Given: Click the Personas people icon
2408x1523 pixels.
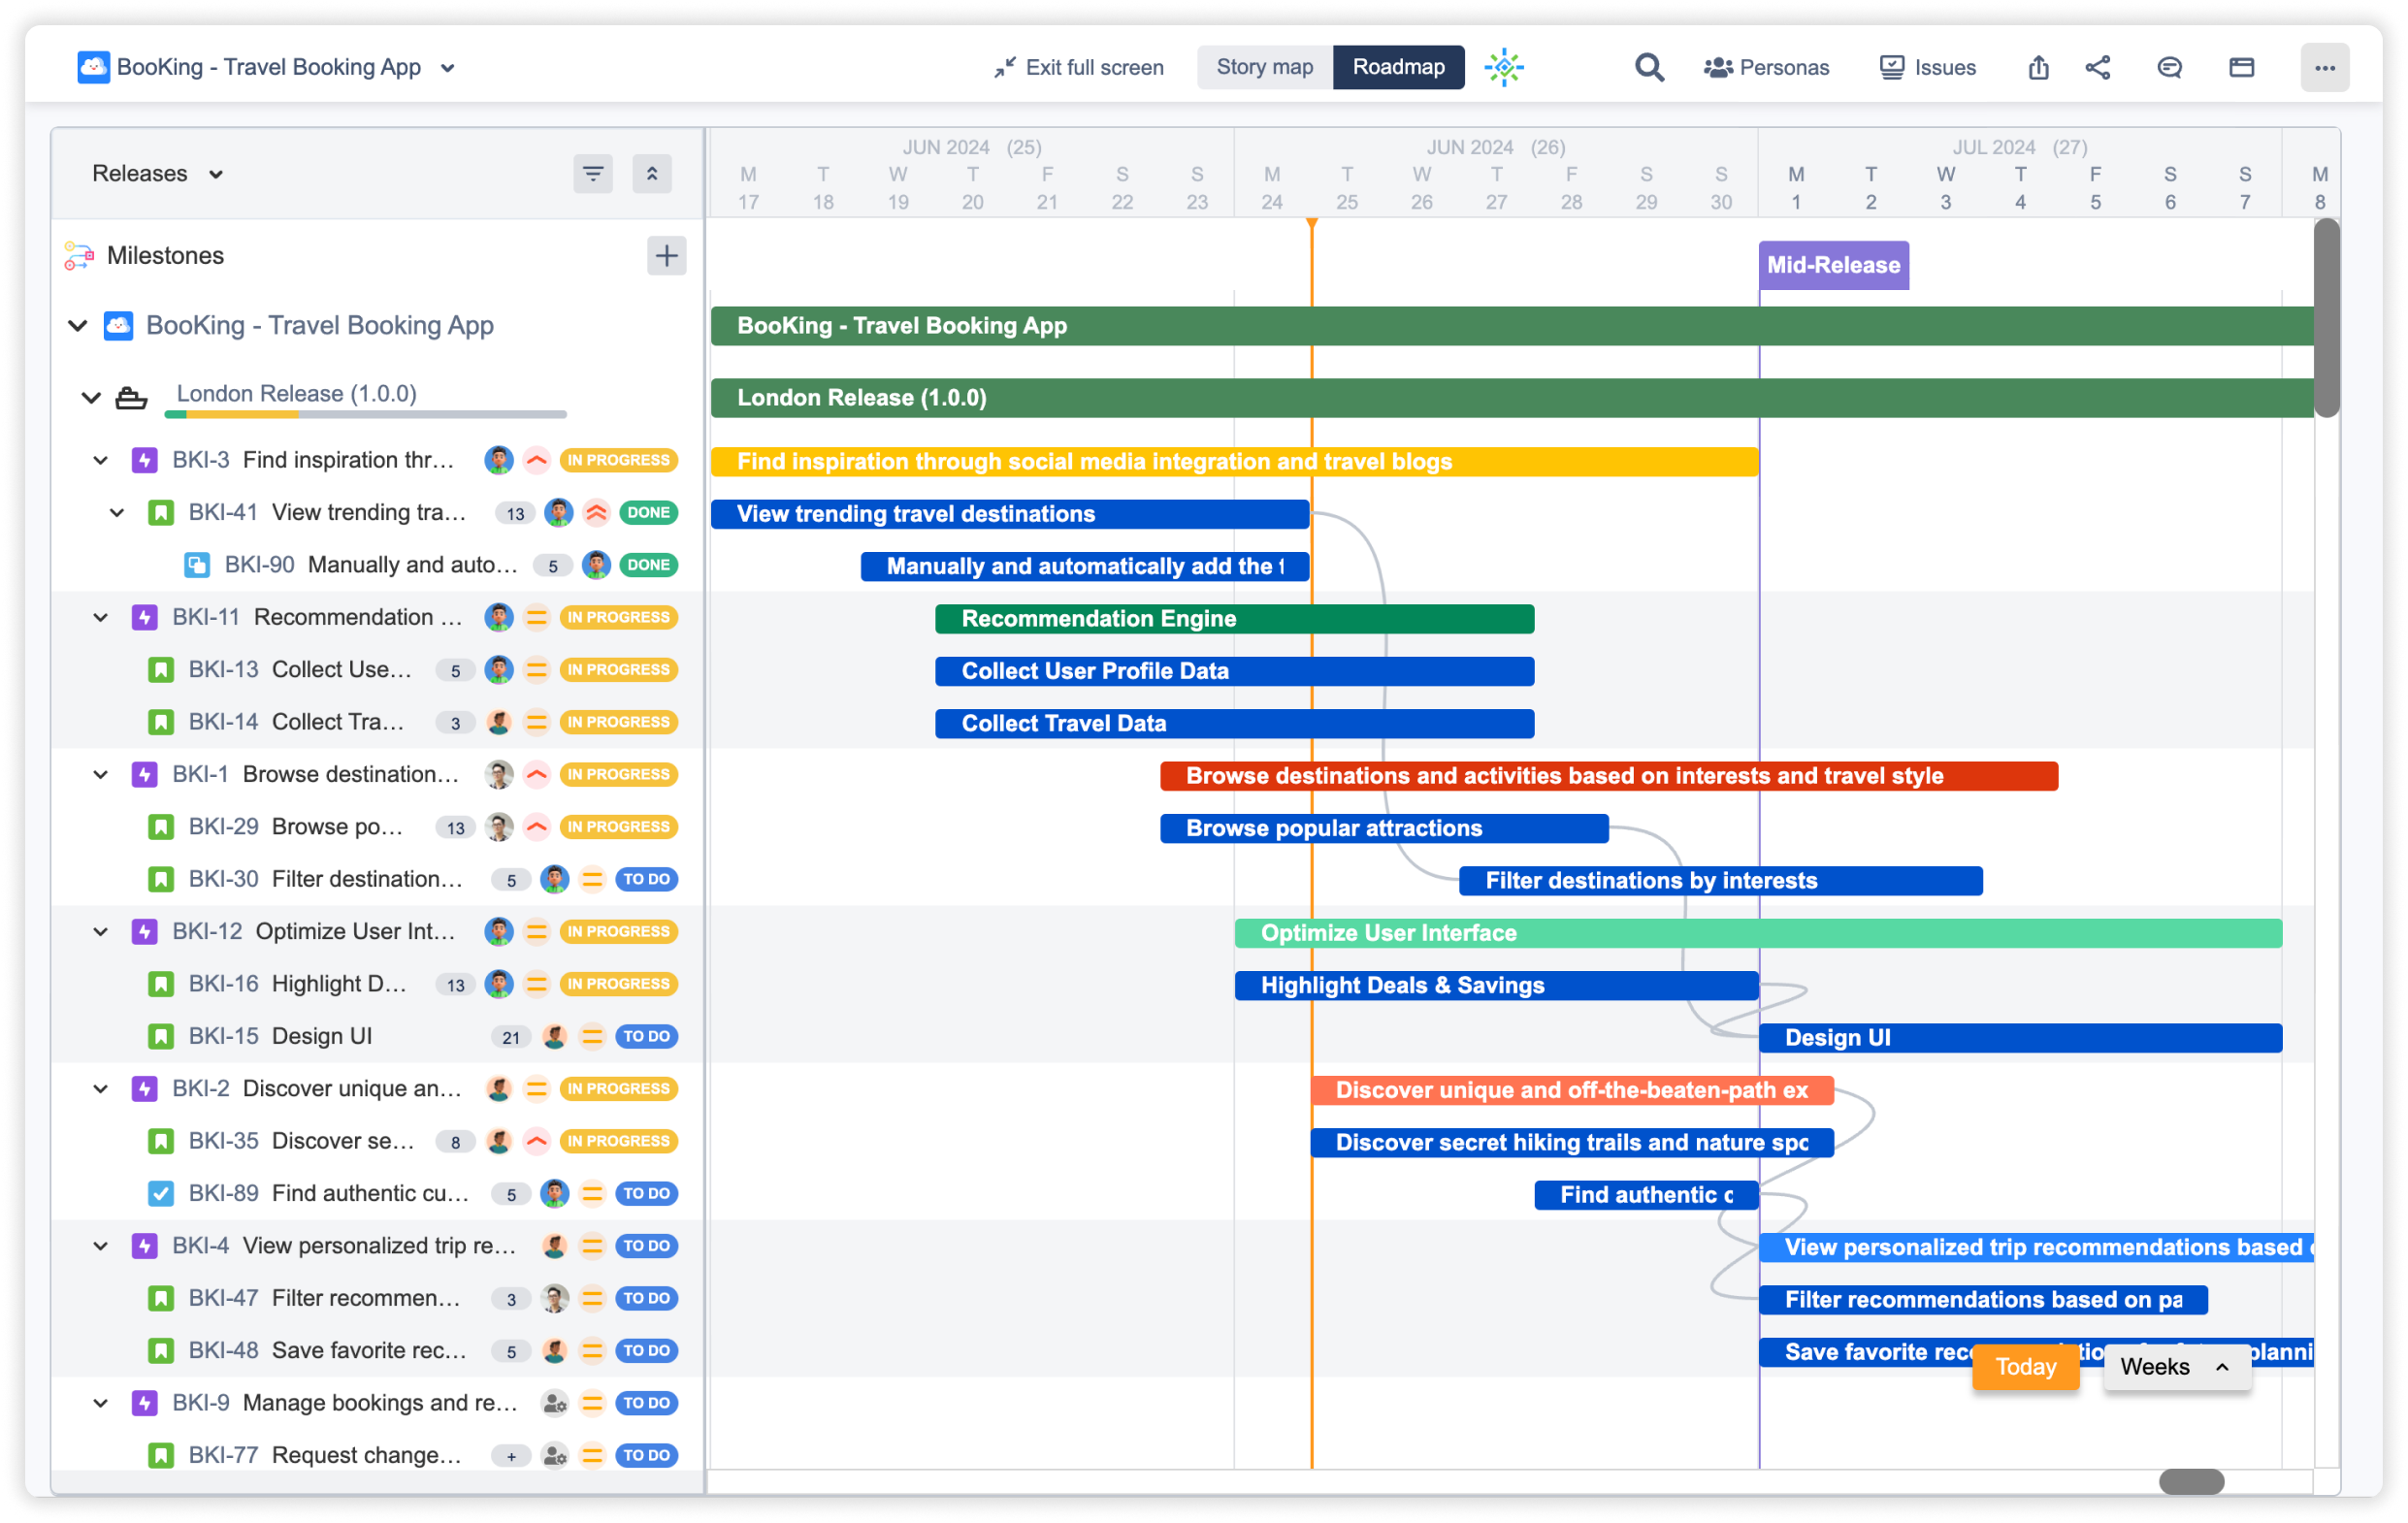Looking at the screenshot, I should point(1718,67).
